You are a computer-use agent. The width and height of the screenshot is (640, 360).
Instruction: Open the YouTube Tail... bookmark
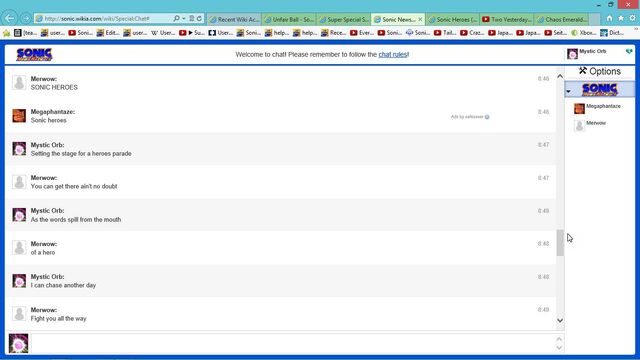pos(445,33)
